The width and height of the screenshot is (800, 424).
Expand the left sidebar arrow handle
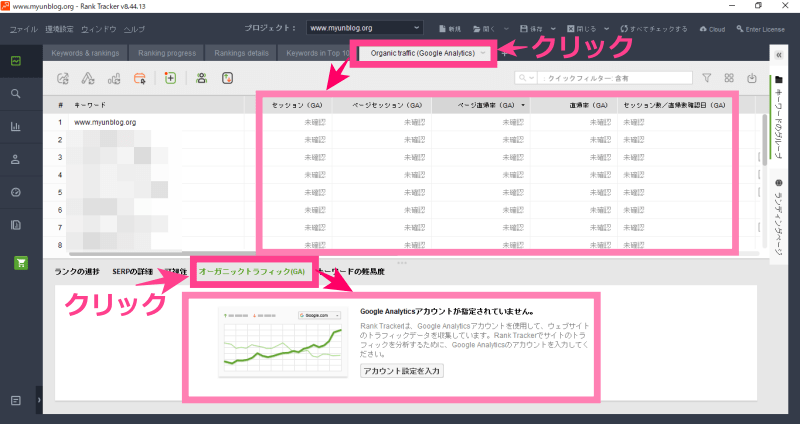tap(39, 401)
